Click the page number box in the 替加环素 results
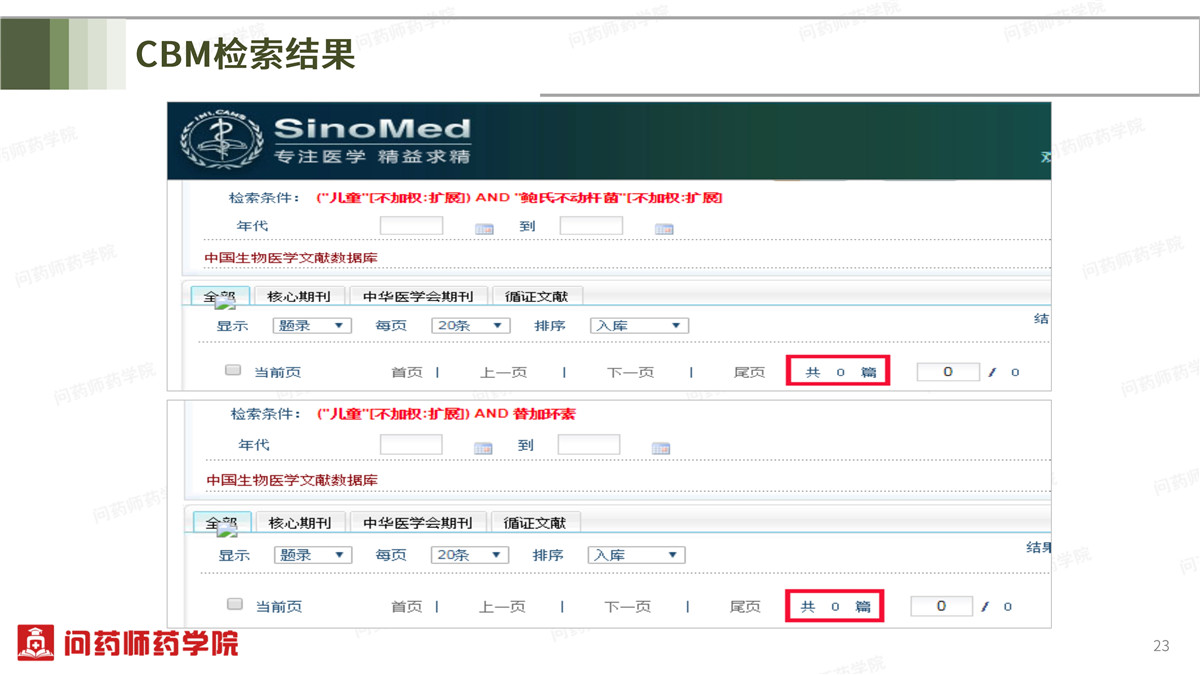The image size is (1200, 675). [x=941, y=606]
